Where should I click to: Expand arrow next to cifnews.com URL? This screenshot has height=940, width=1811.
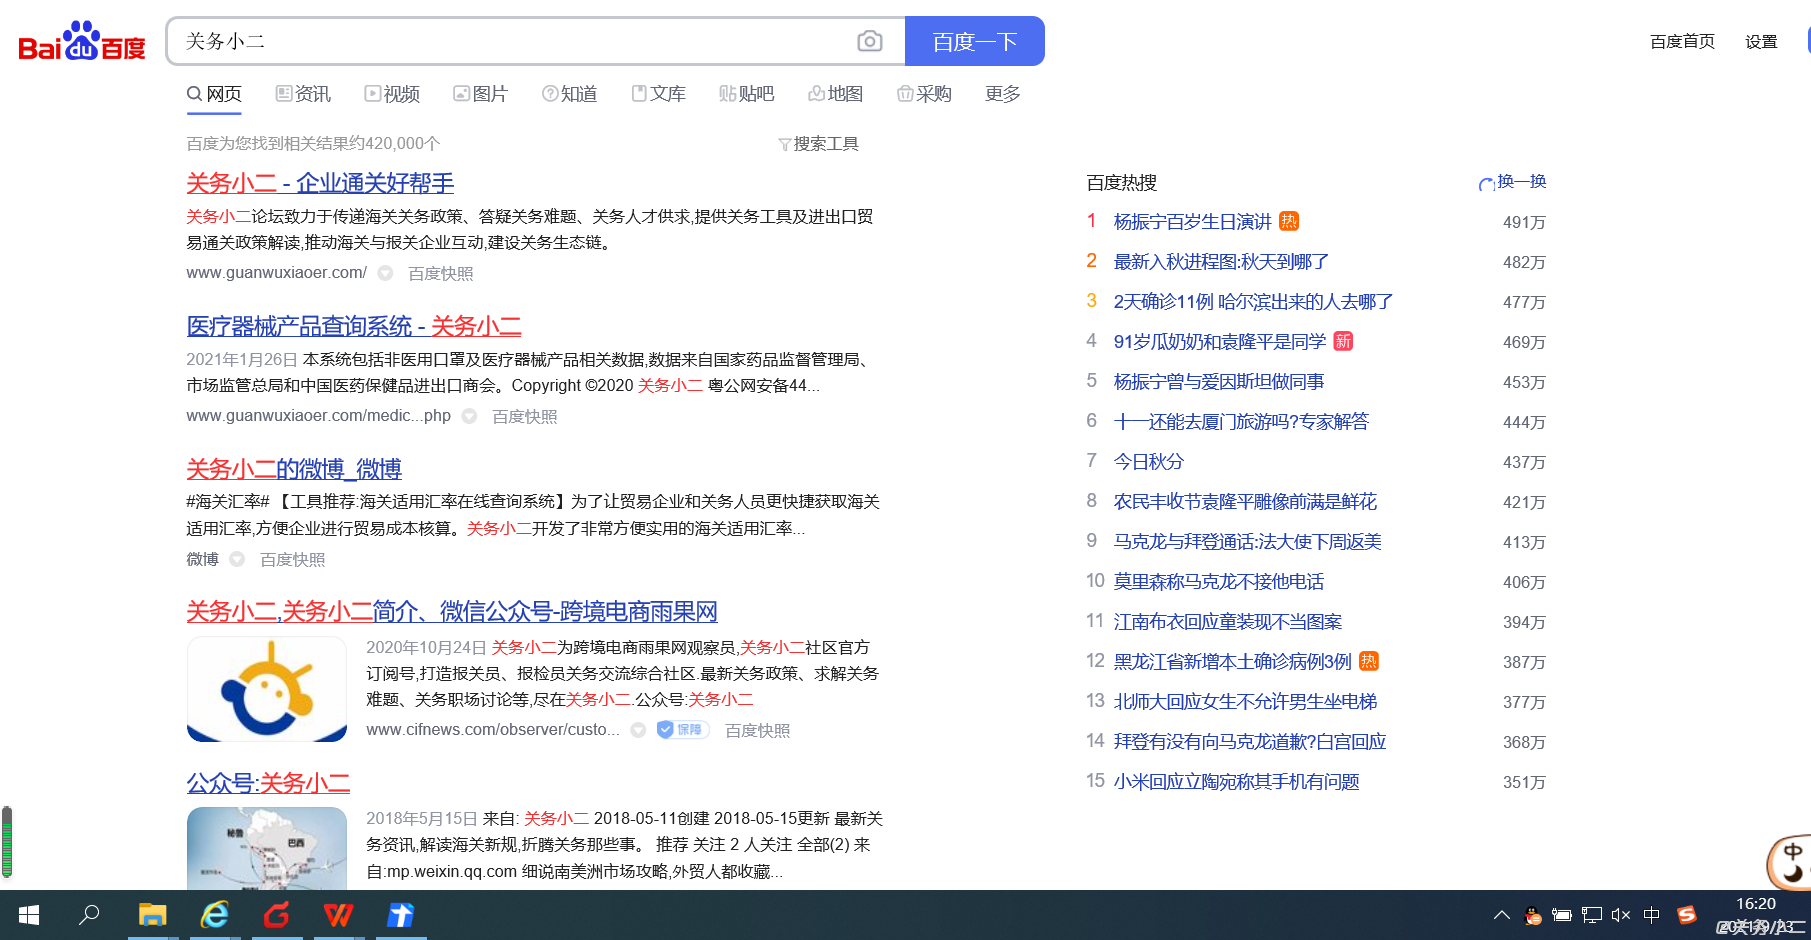(x=638, y=730)
